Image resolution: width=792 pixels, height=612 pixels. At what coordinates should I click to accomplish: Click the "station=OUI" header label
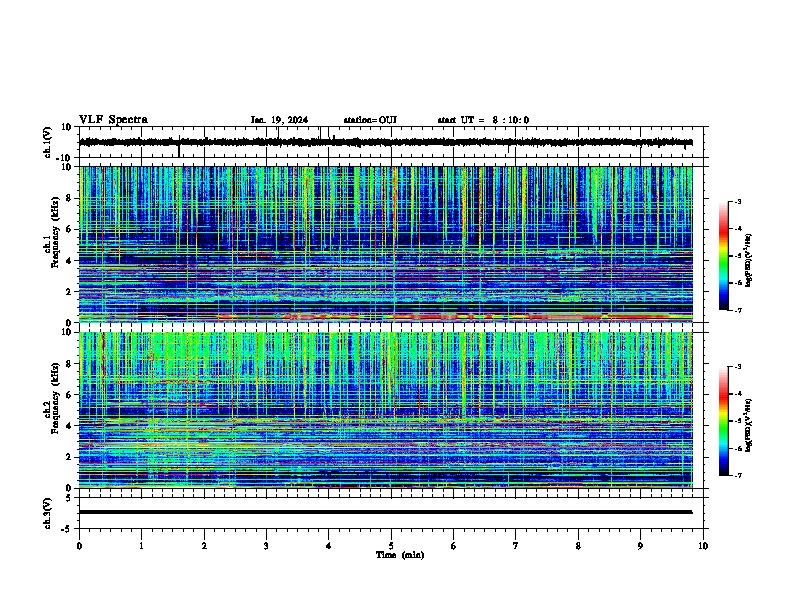(370, 120)
